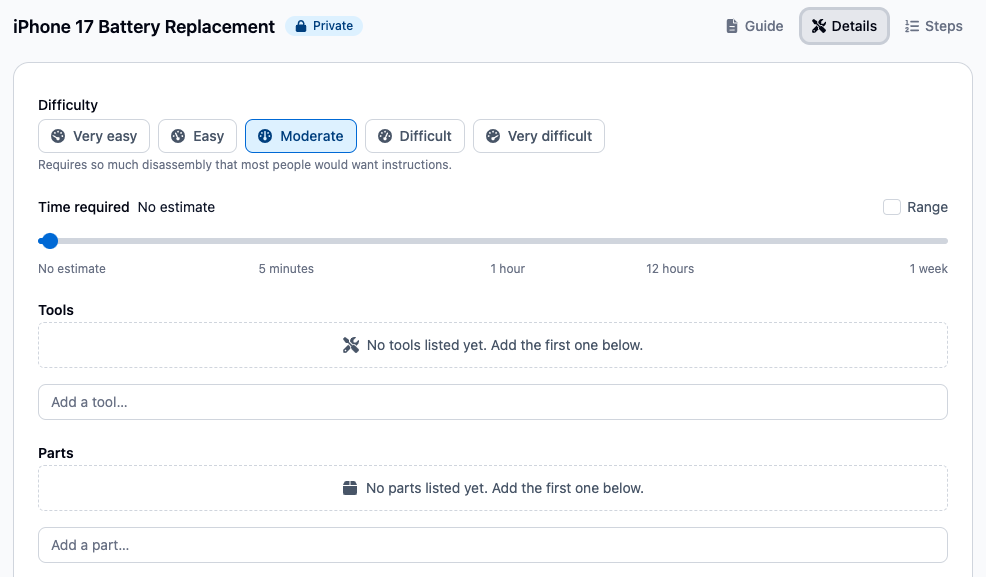The image size is (986, 577).
Task: Click the '12 hours' slider label
Action: click(670, 268)
